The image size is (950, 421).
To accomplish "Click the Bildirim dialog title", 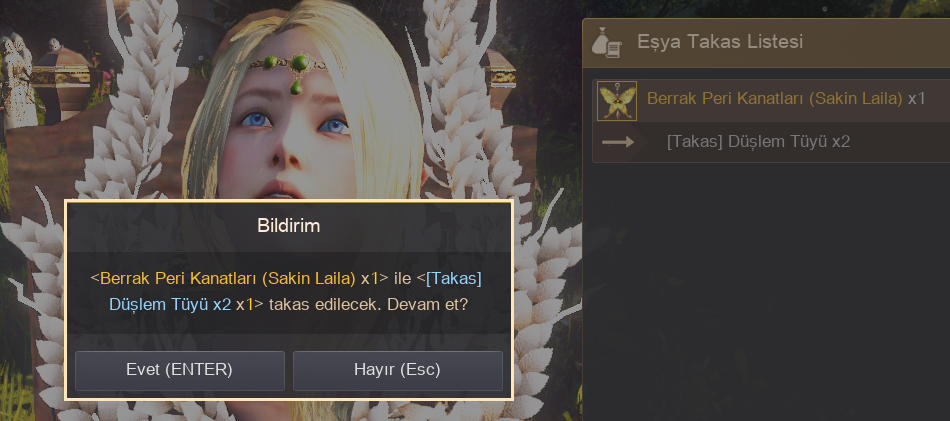I will [x=288, y=226].
